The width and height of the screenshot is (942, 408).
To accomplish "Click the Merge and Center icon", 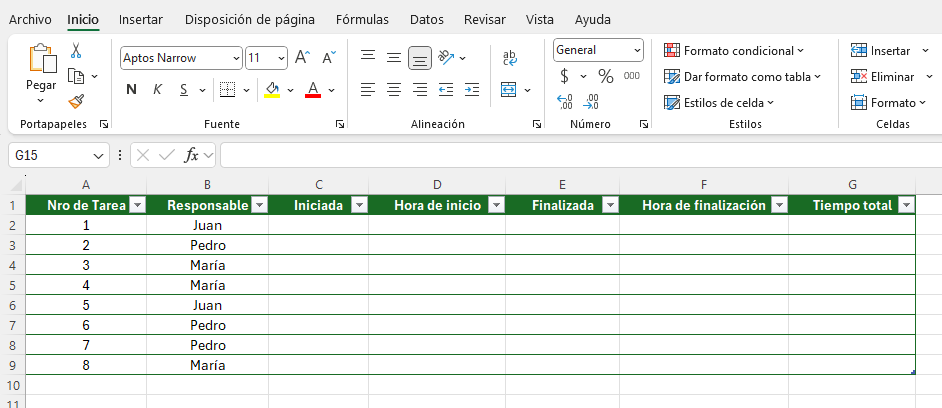I will [x=509, y=90].
